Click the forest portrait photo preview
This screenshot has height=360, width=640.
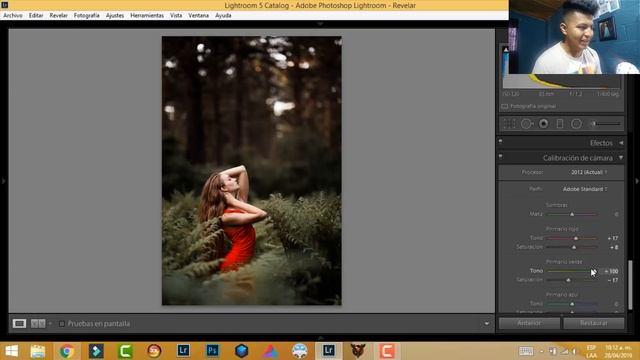(252, 171)
